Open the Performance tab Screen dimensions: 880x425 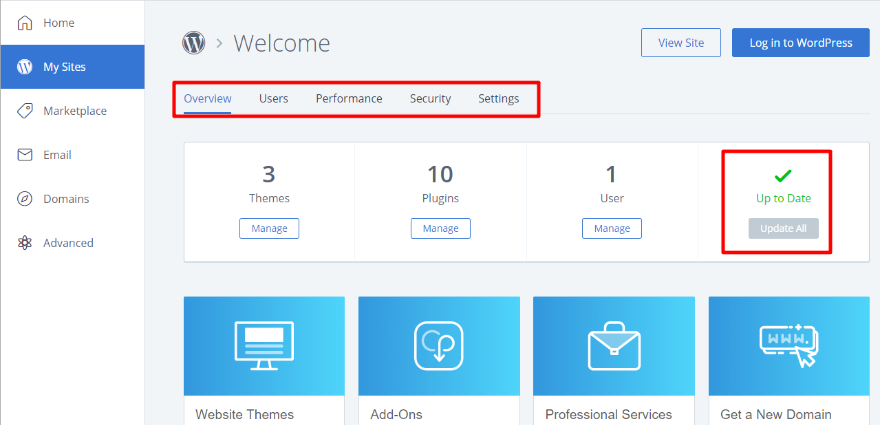click(349, 99)
